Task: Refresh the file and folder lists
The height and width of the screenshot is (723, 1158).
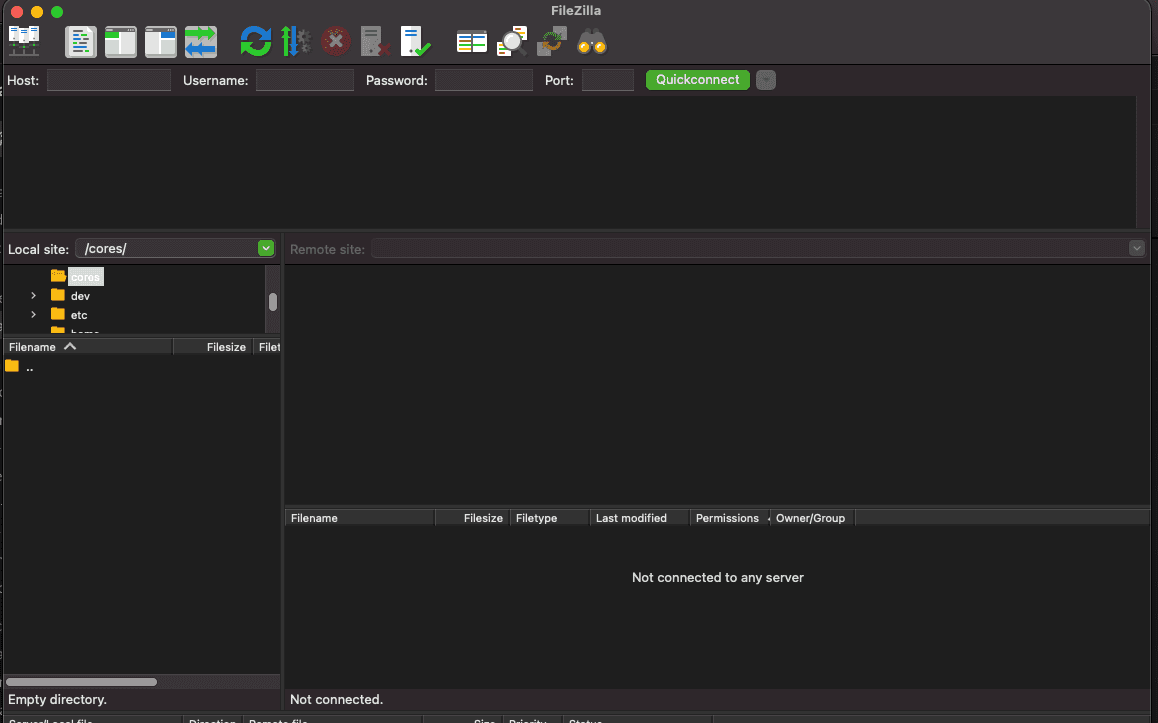Action: tap(256, 41)
